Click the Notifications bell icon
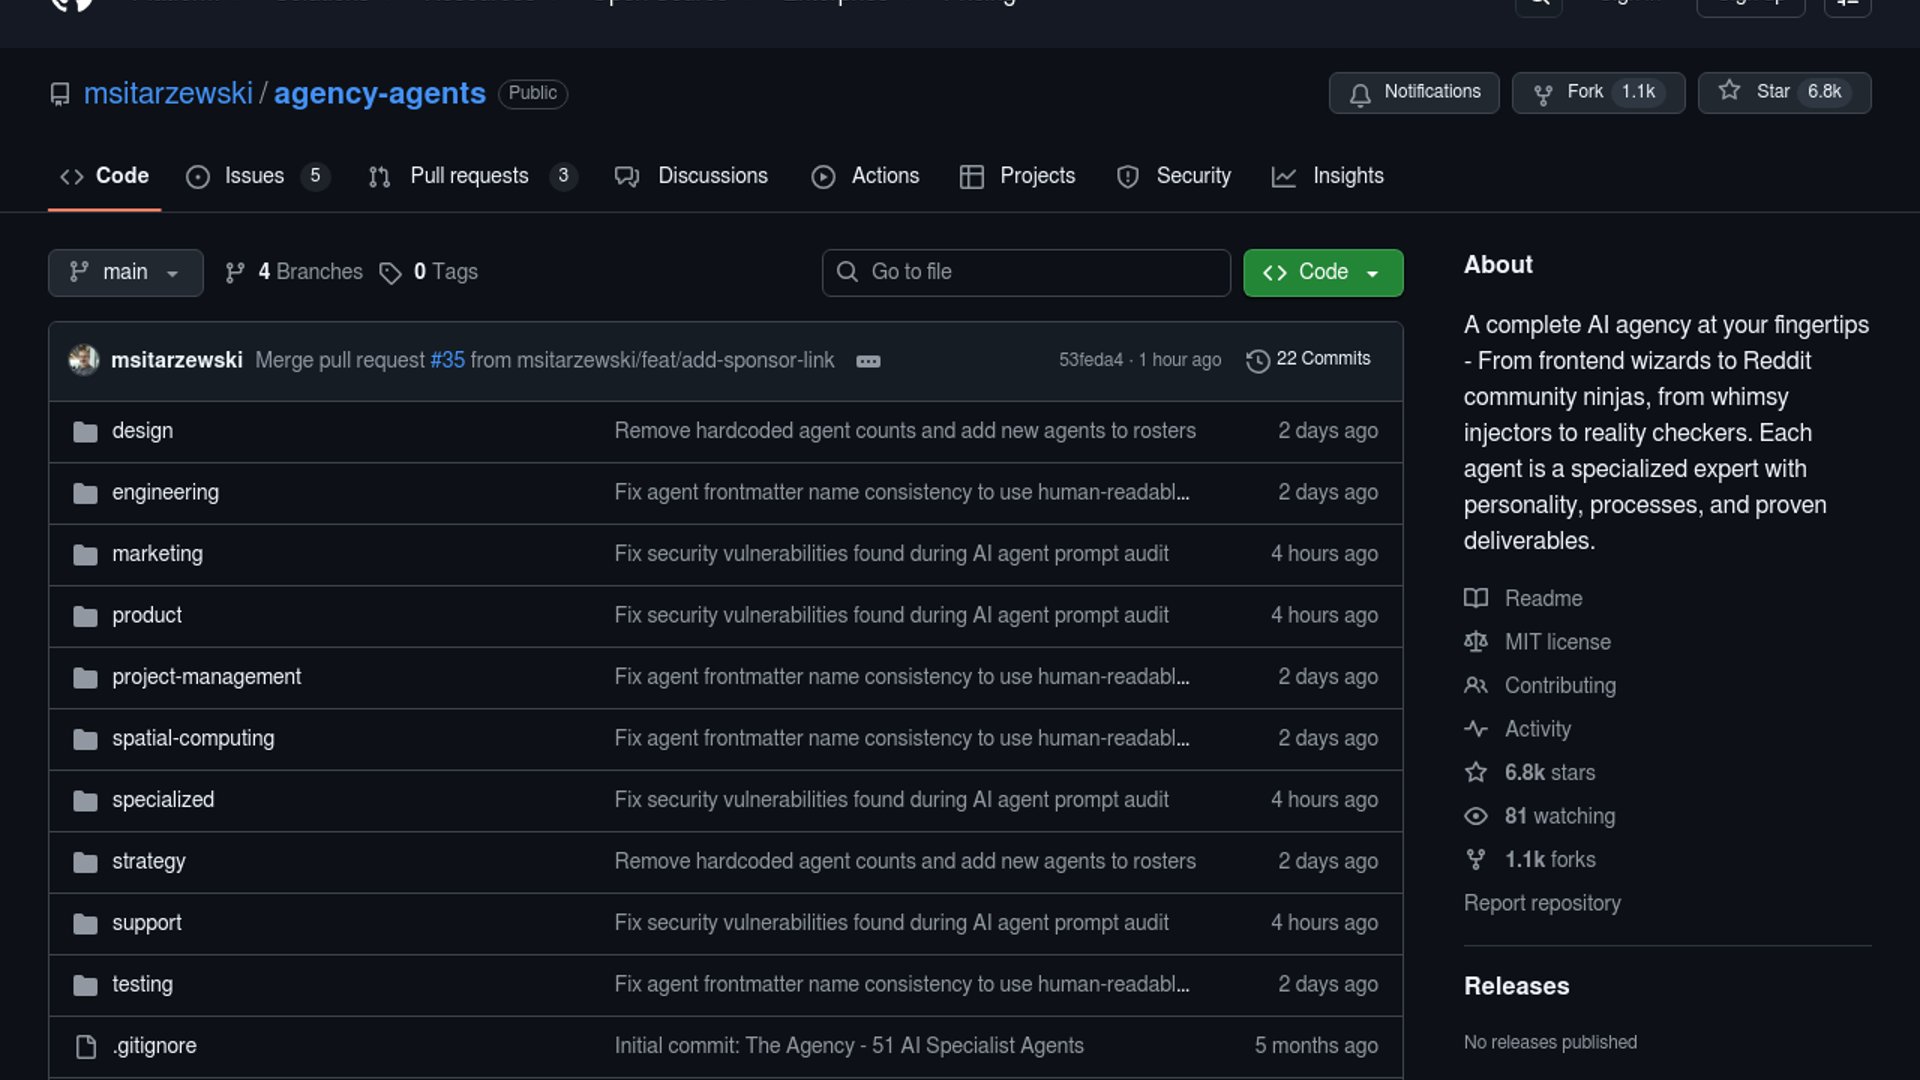This screenshot has width=1920, height=1080. [x=1360, y=94]
